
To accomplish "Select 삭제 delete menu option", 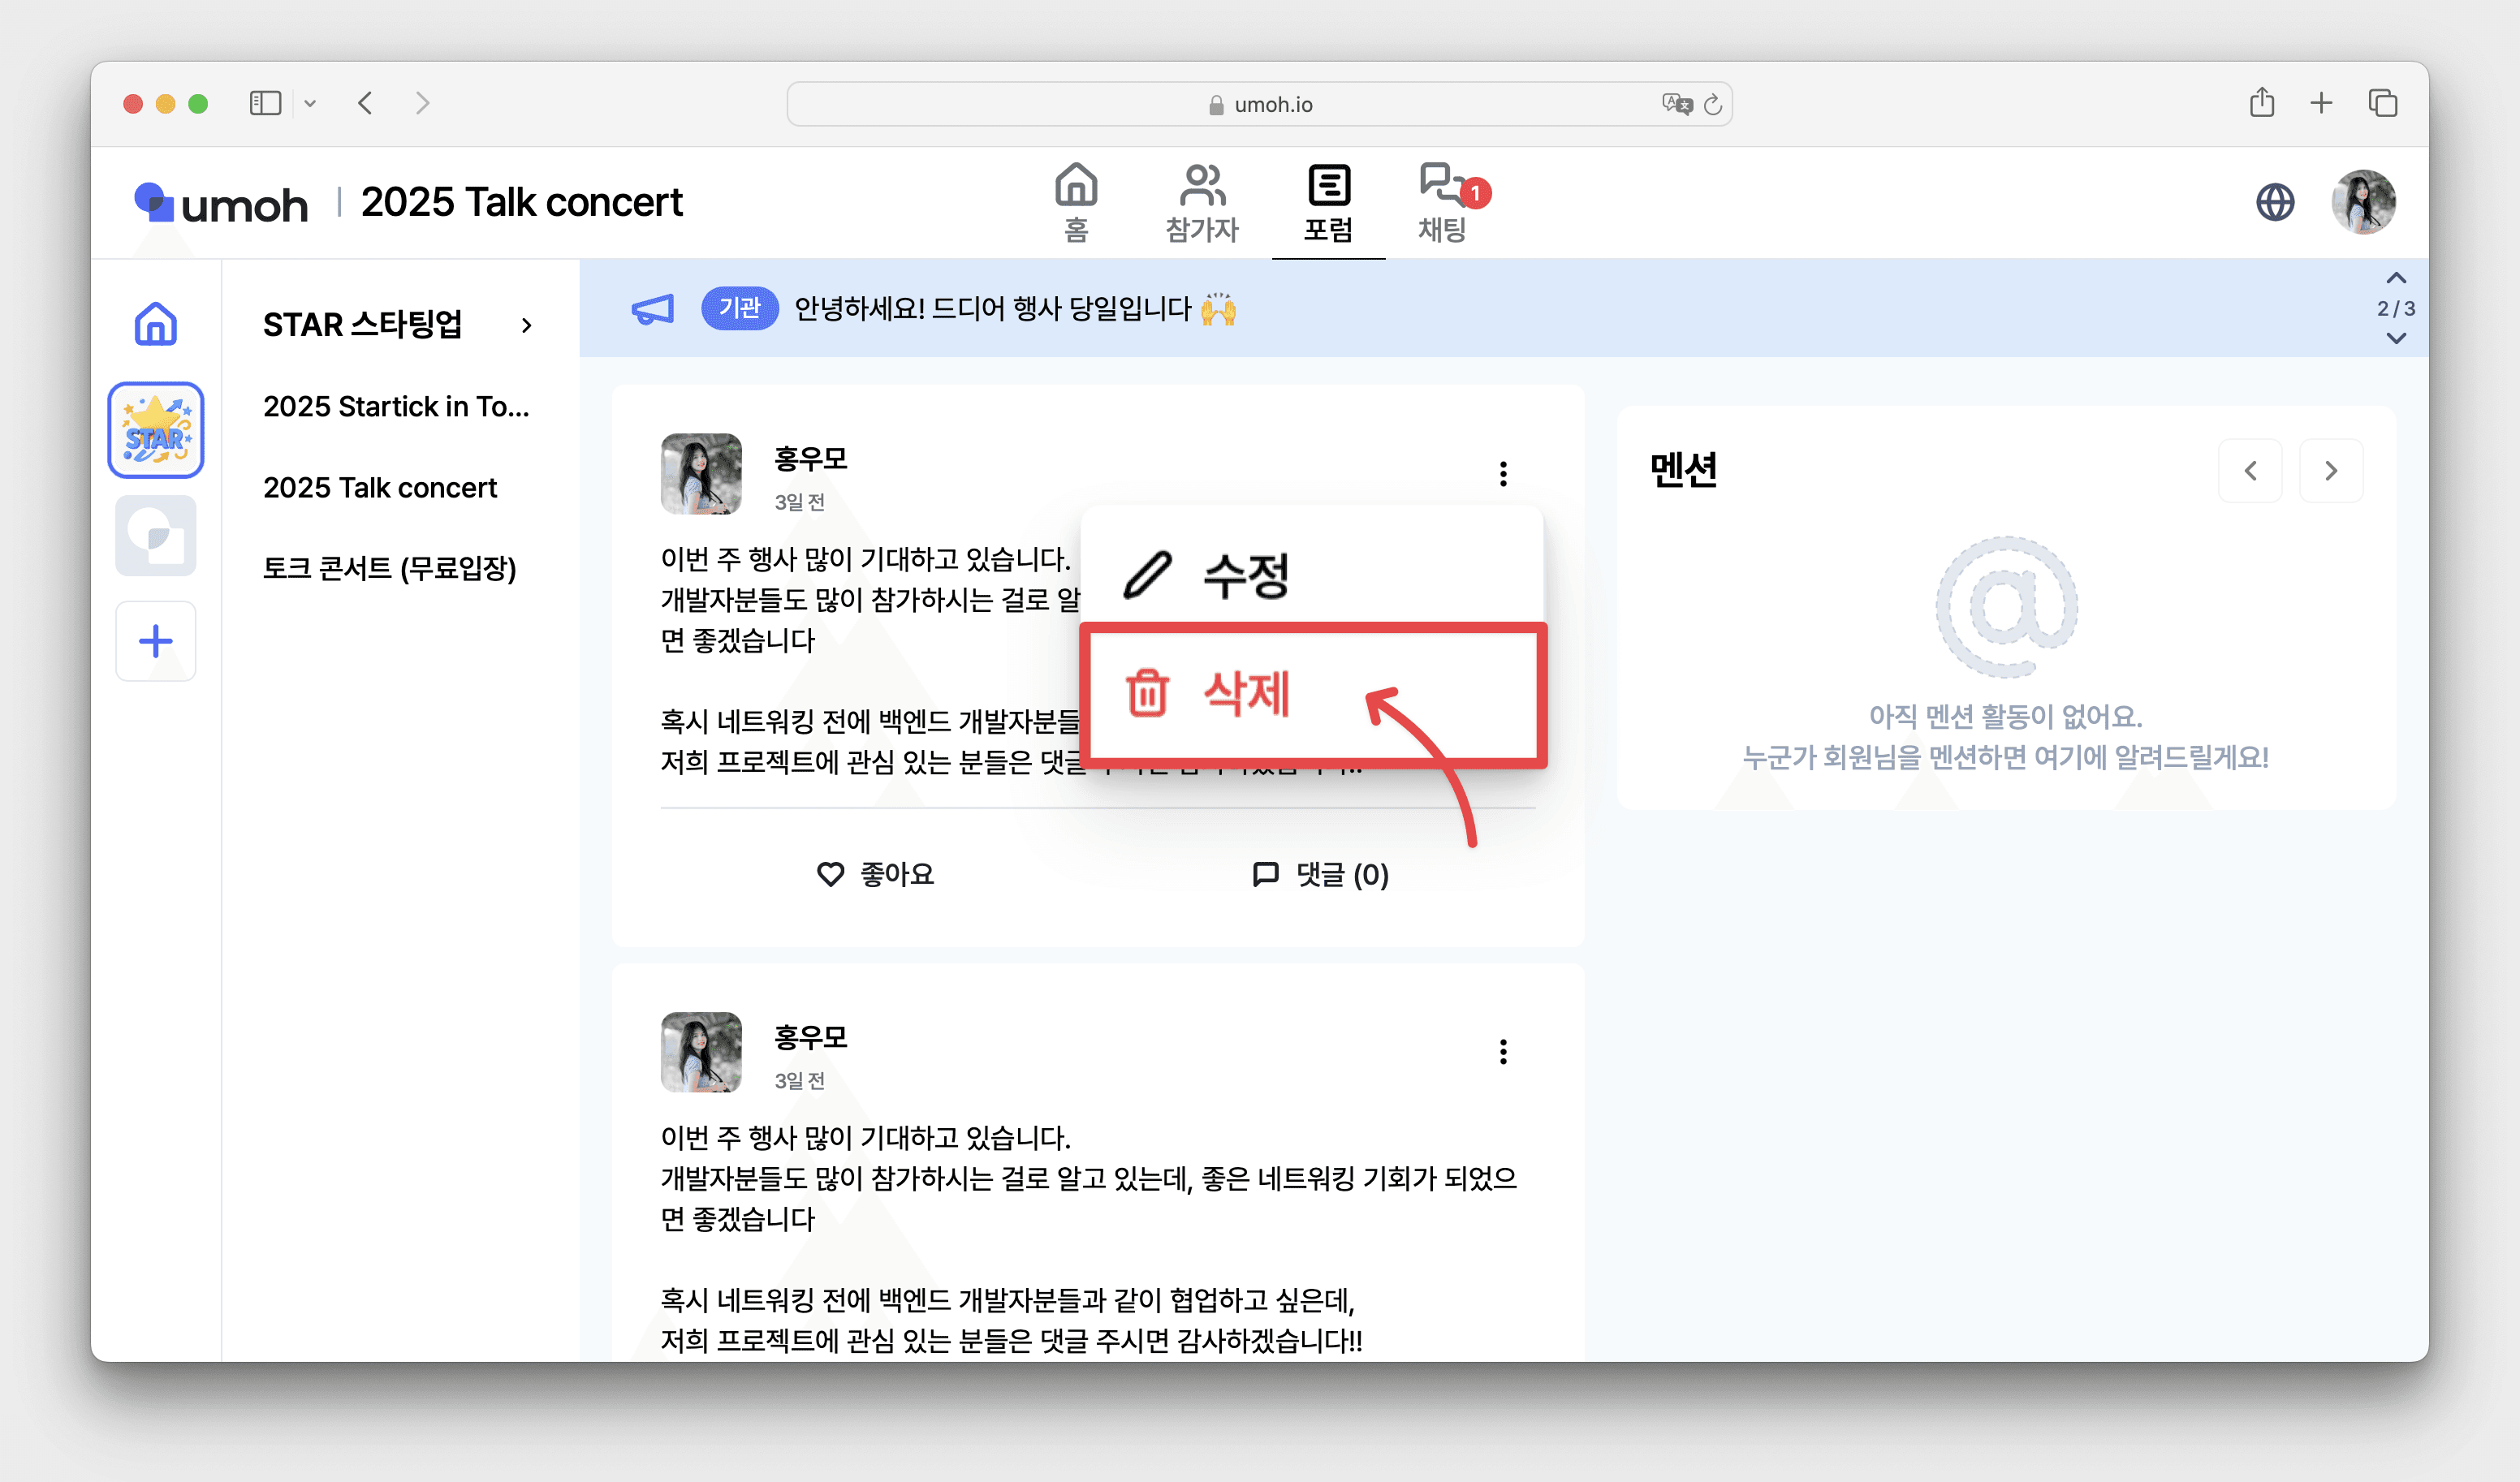I will coord(1245,693).
